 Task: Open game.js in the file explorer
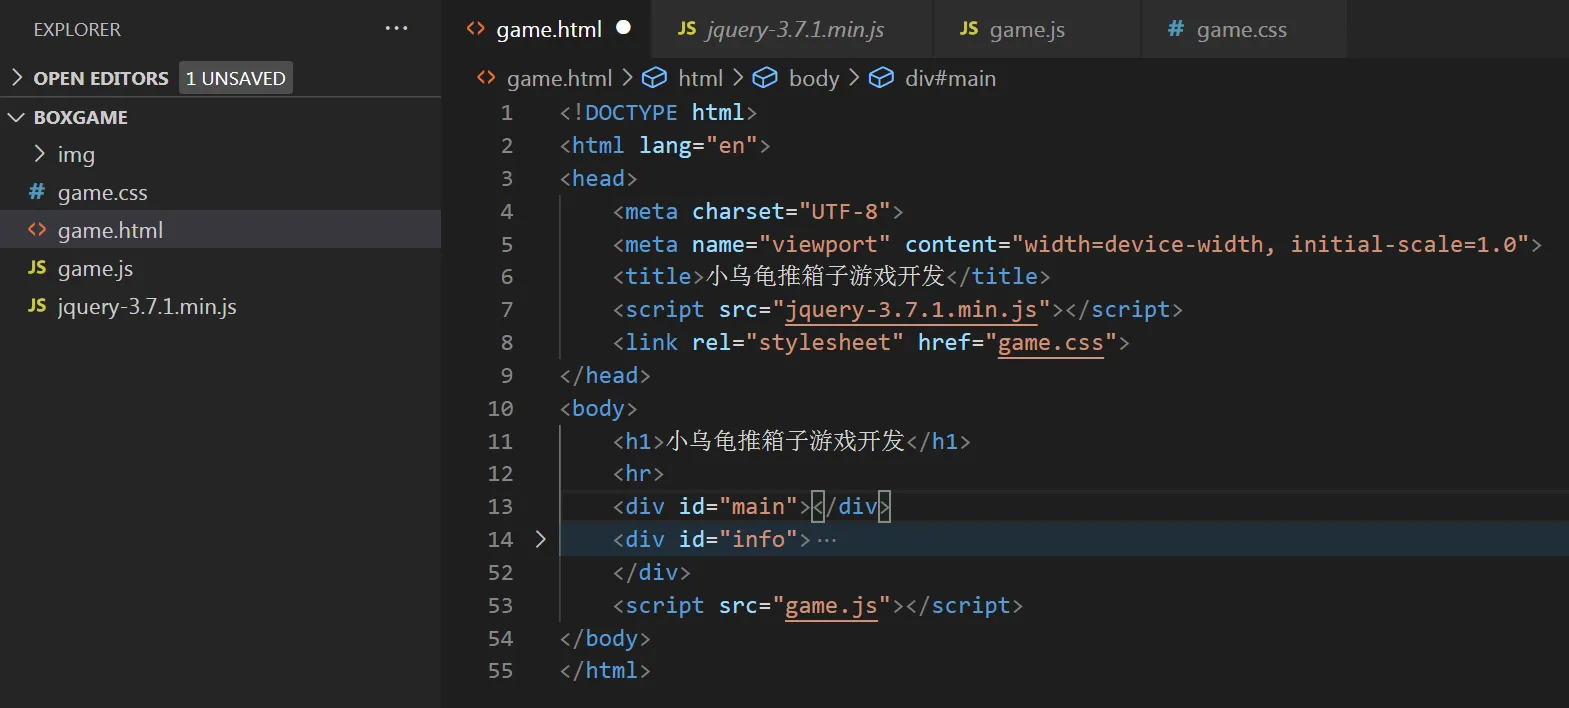(x=95, y=268)
